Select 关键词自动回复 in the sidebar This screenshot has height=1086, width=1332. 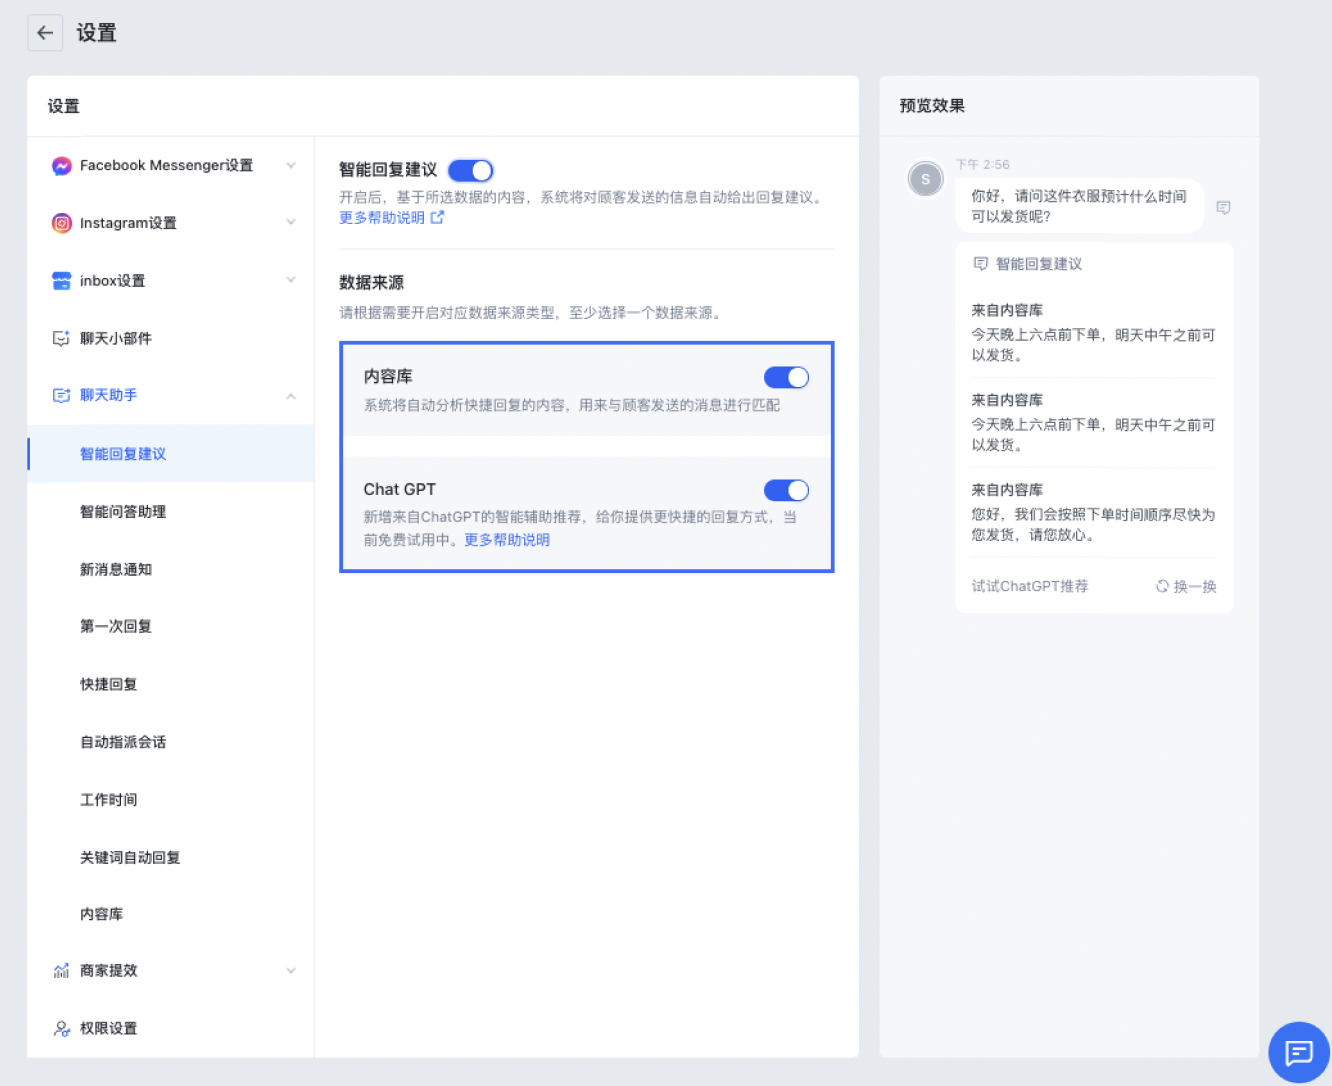(x=129, y=857)
